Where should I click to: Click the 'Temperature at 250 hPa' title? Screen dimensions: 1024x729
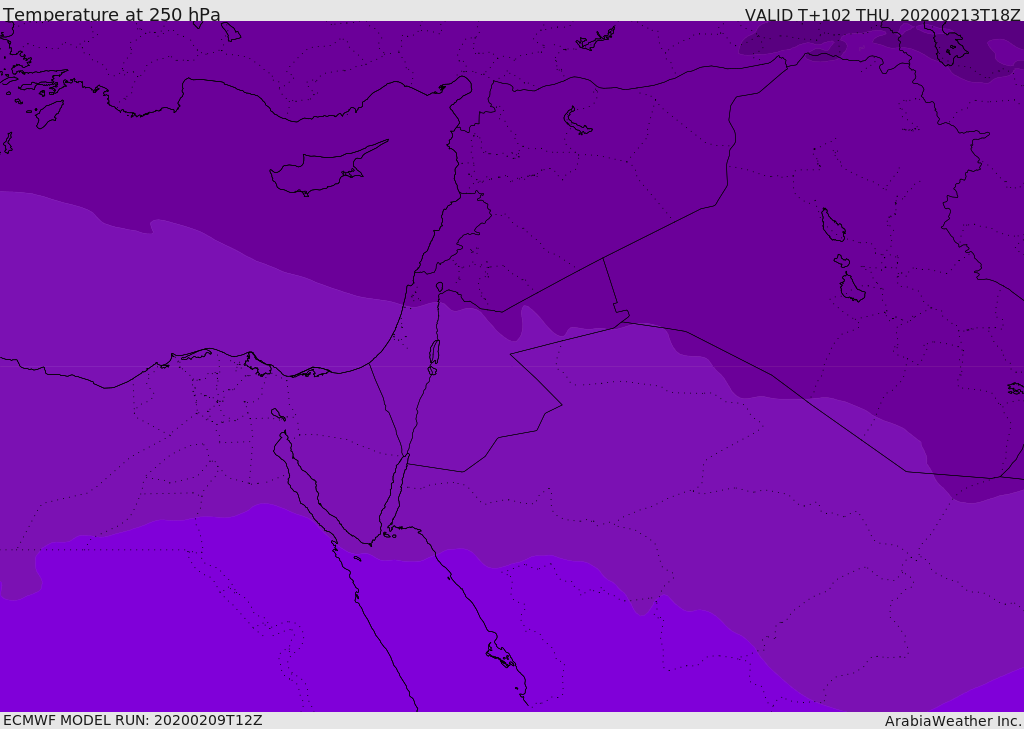(x=112, y=14)
